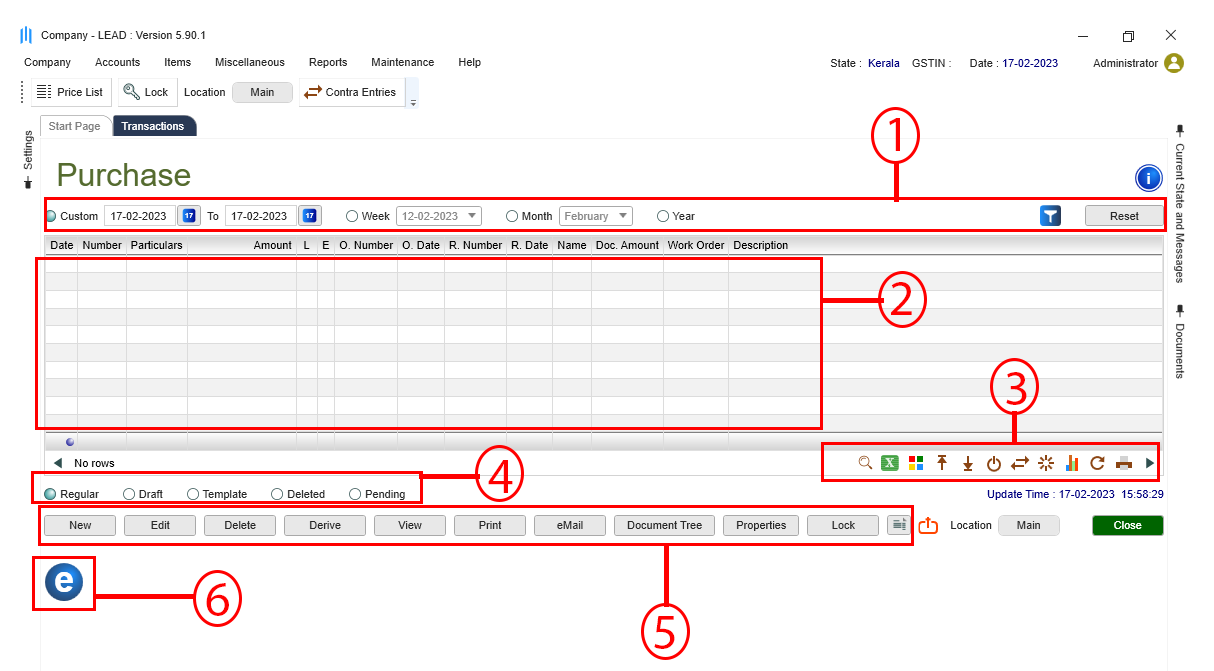Viewport: 1214px width, 671px height.
Task: Open the bar chart icon
Action: click(1072, 463)
